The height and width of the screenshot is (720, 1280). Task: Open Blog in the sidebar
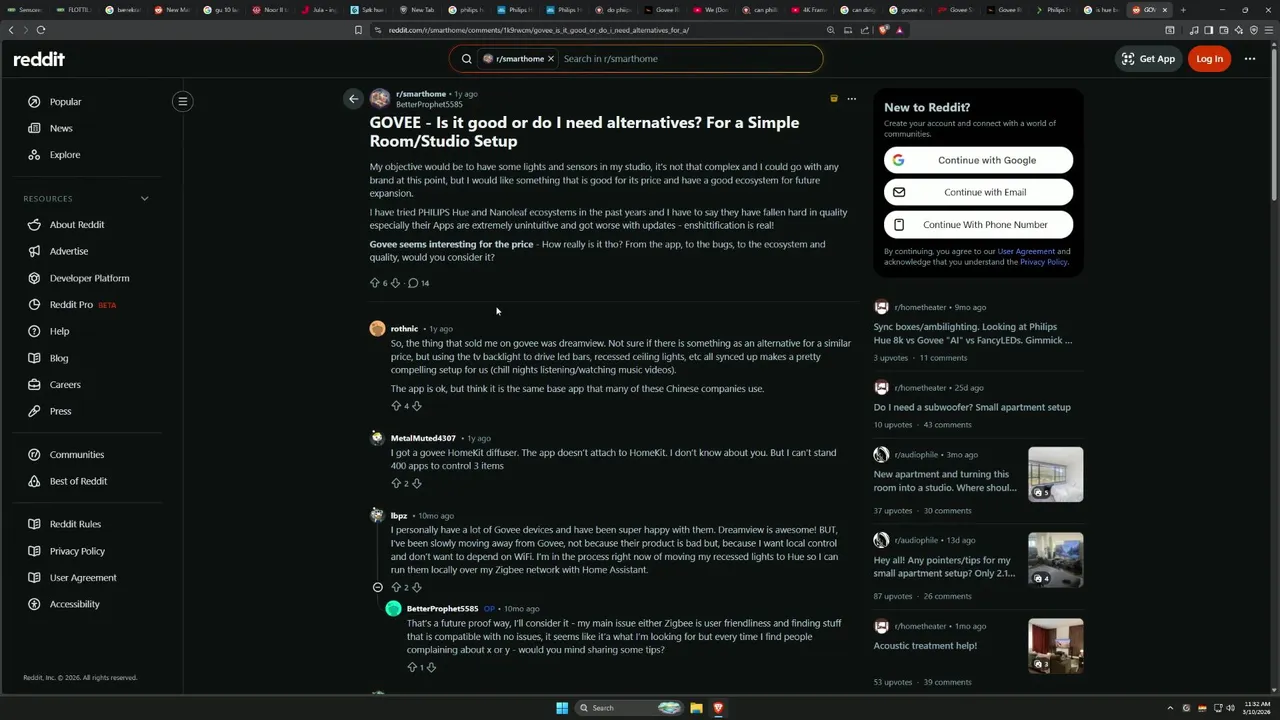click(59, 358)
